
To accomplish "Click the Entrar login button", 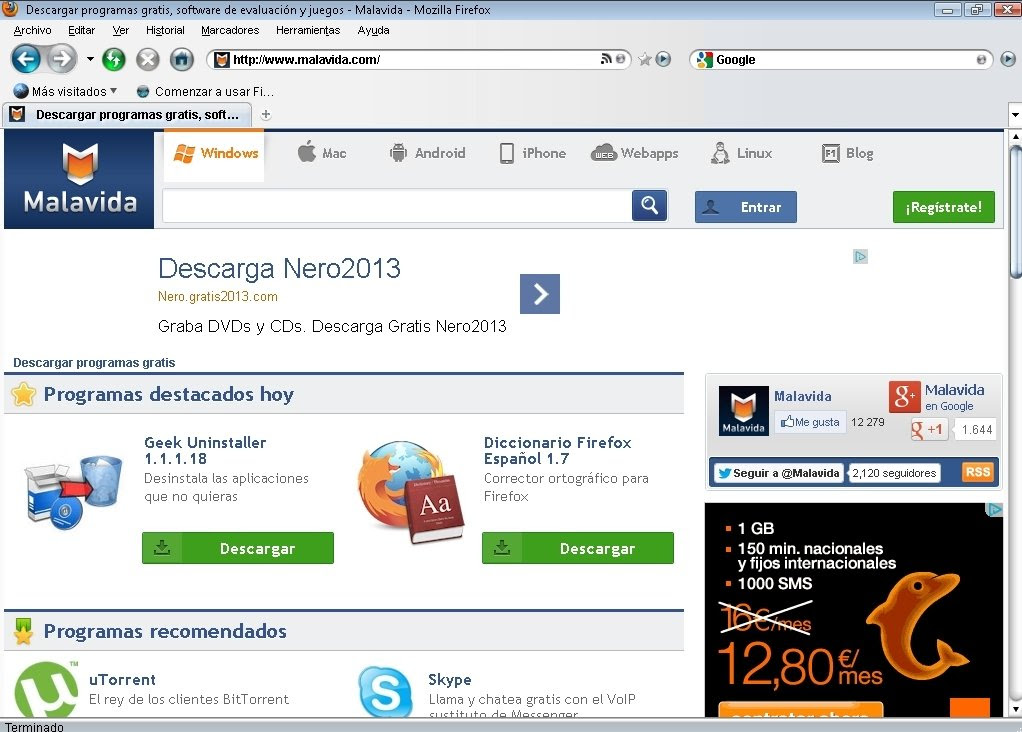I will (746, 207).
